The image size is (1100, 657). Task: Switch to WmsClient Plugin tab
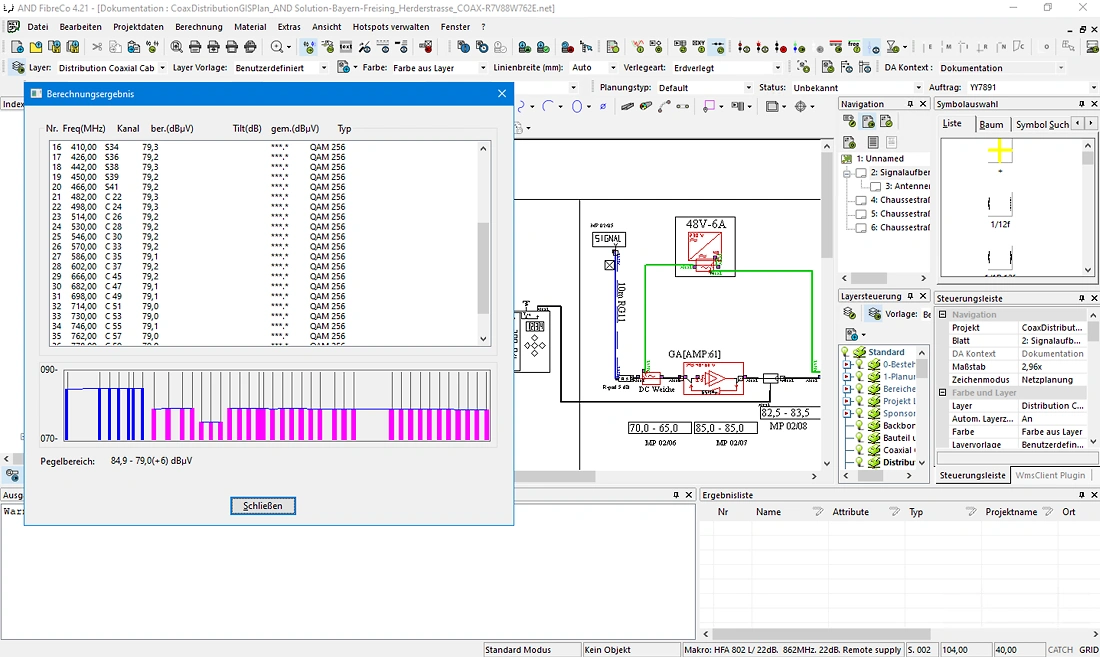point(1049,475)
